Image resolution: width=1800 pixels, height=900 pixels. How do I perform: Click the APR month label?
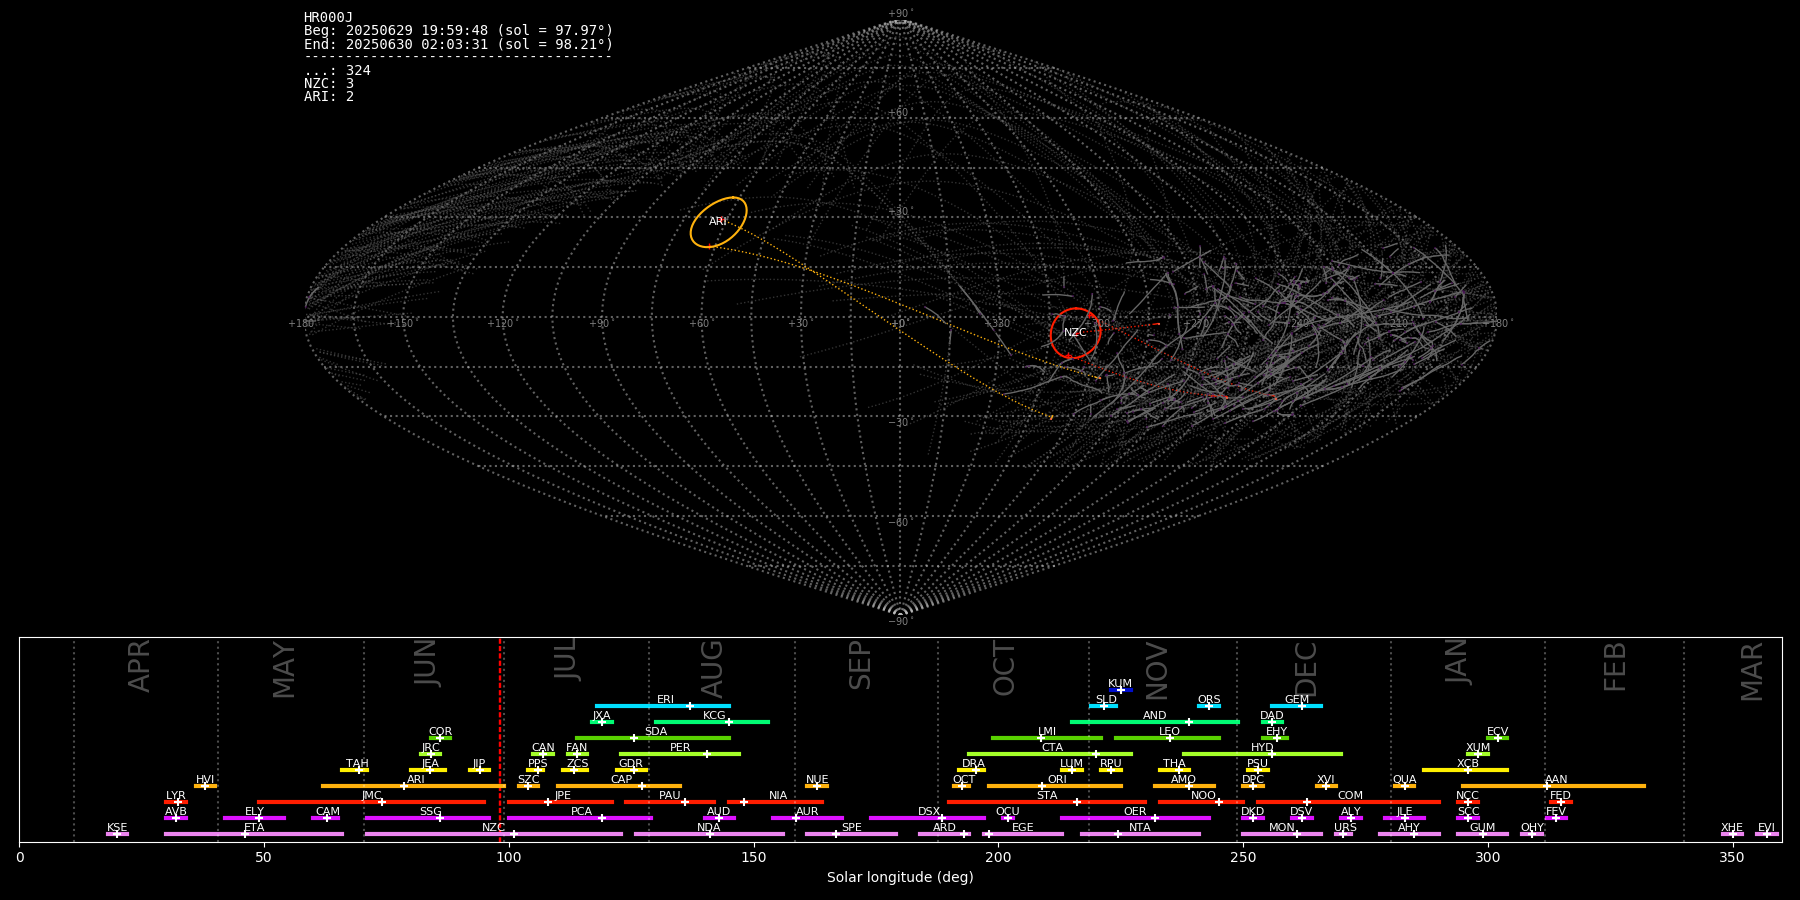click(x=140, y=666)
